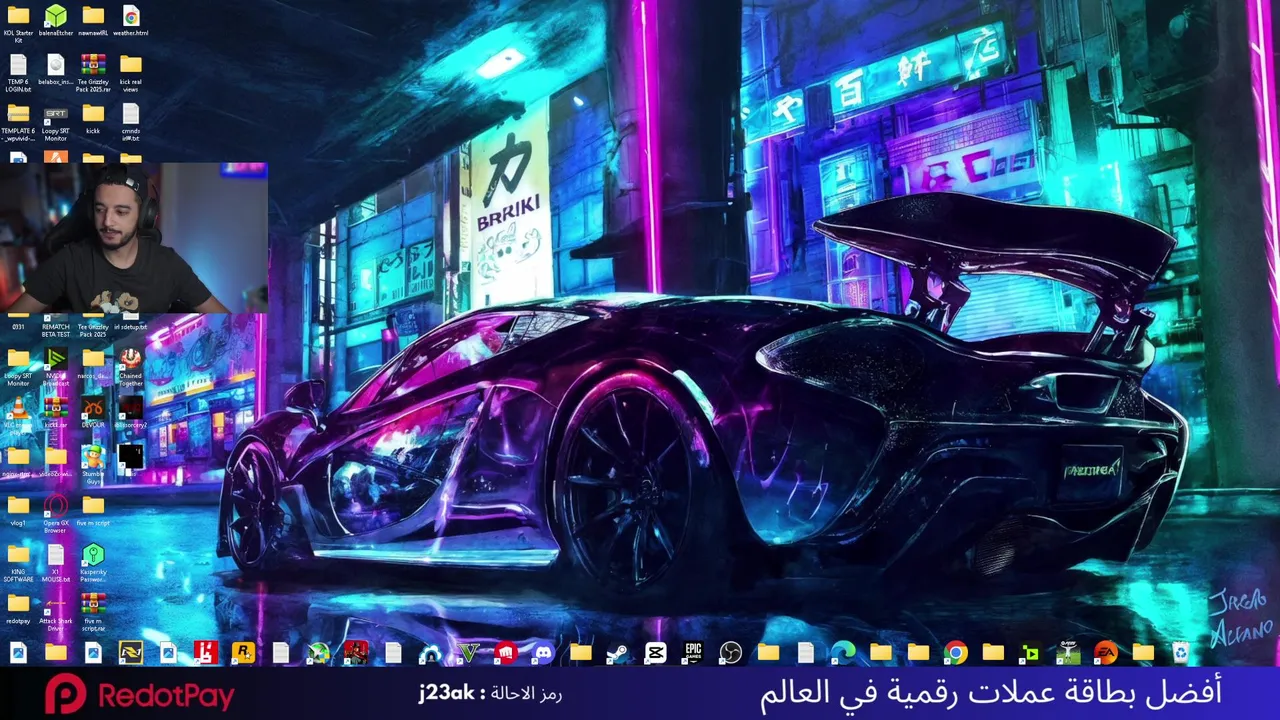The width and height of the screenshot is (1280, 720).
Task: Launch Chained Together game shortcut
Action: coord(131,366)
